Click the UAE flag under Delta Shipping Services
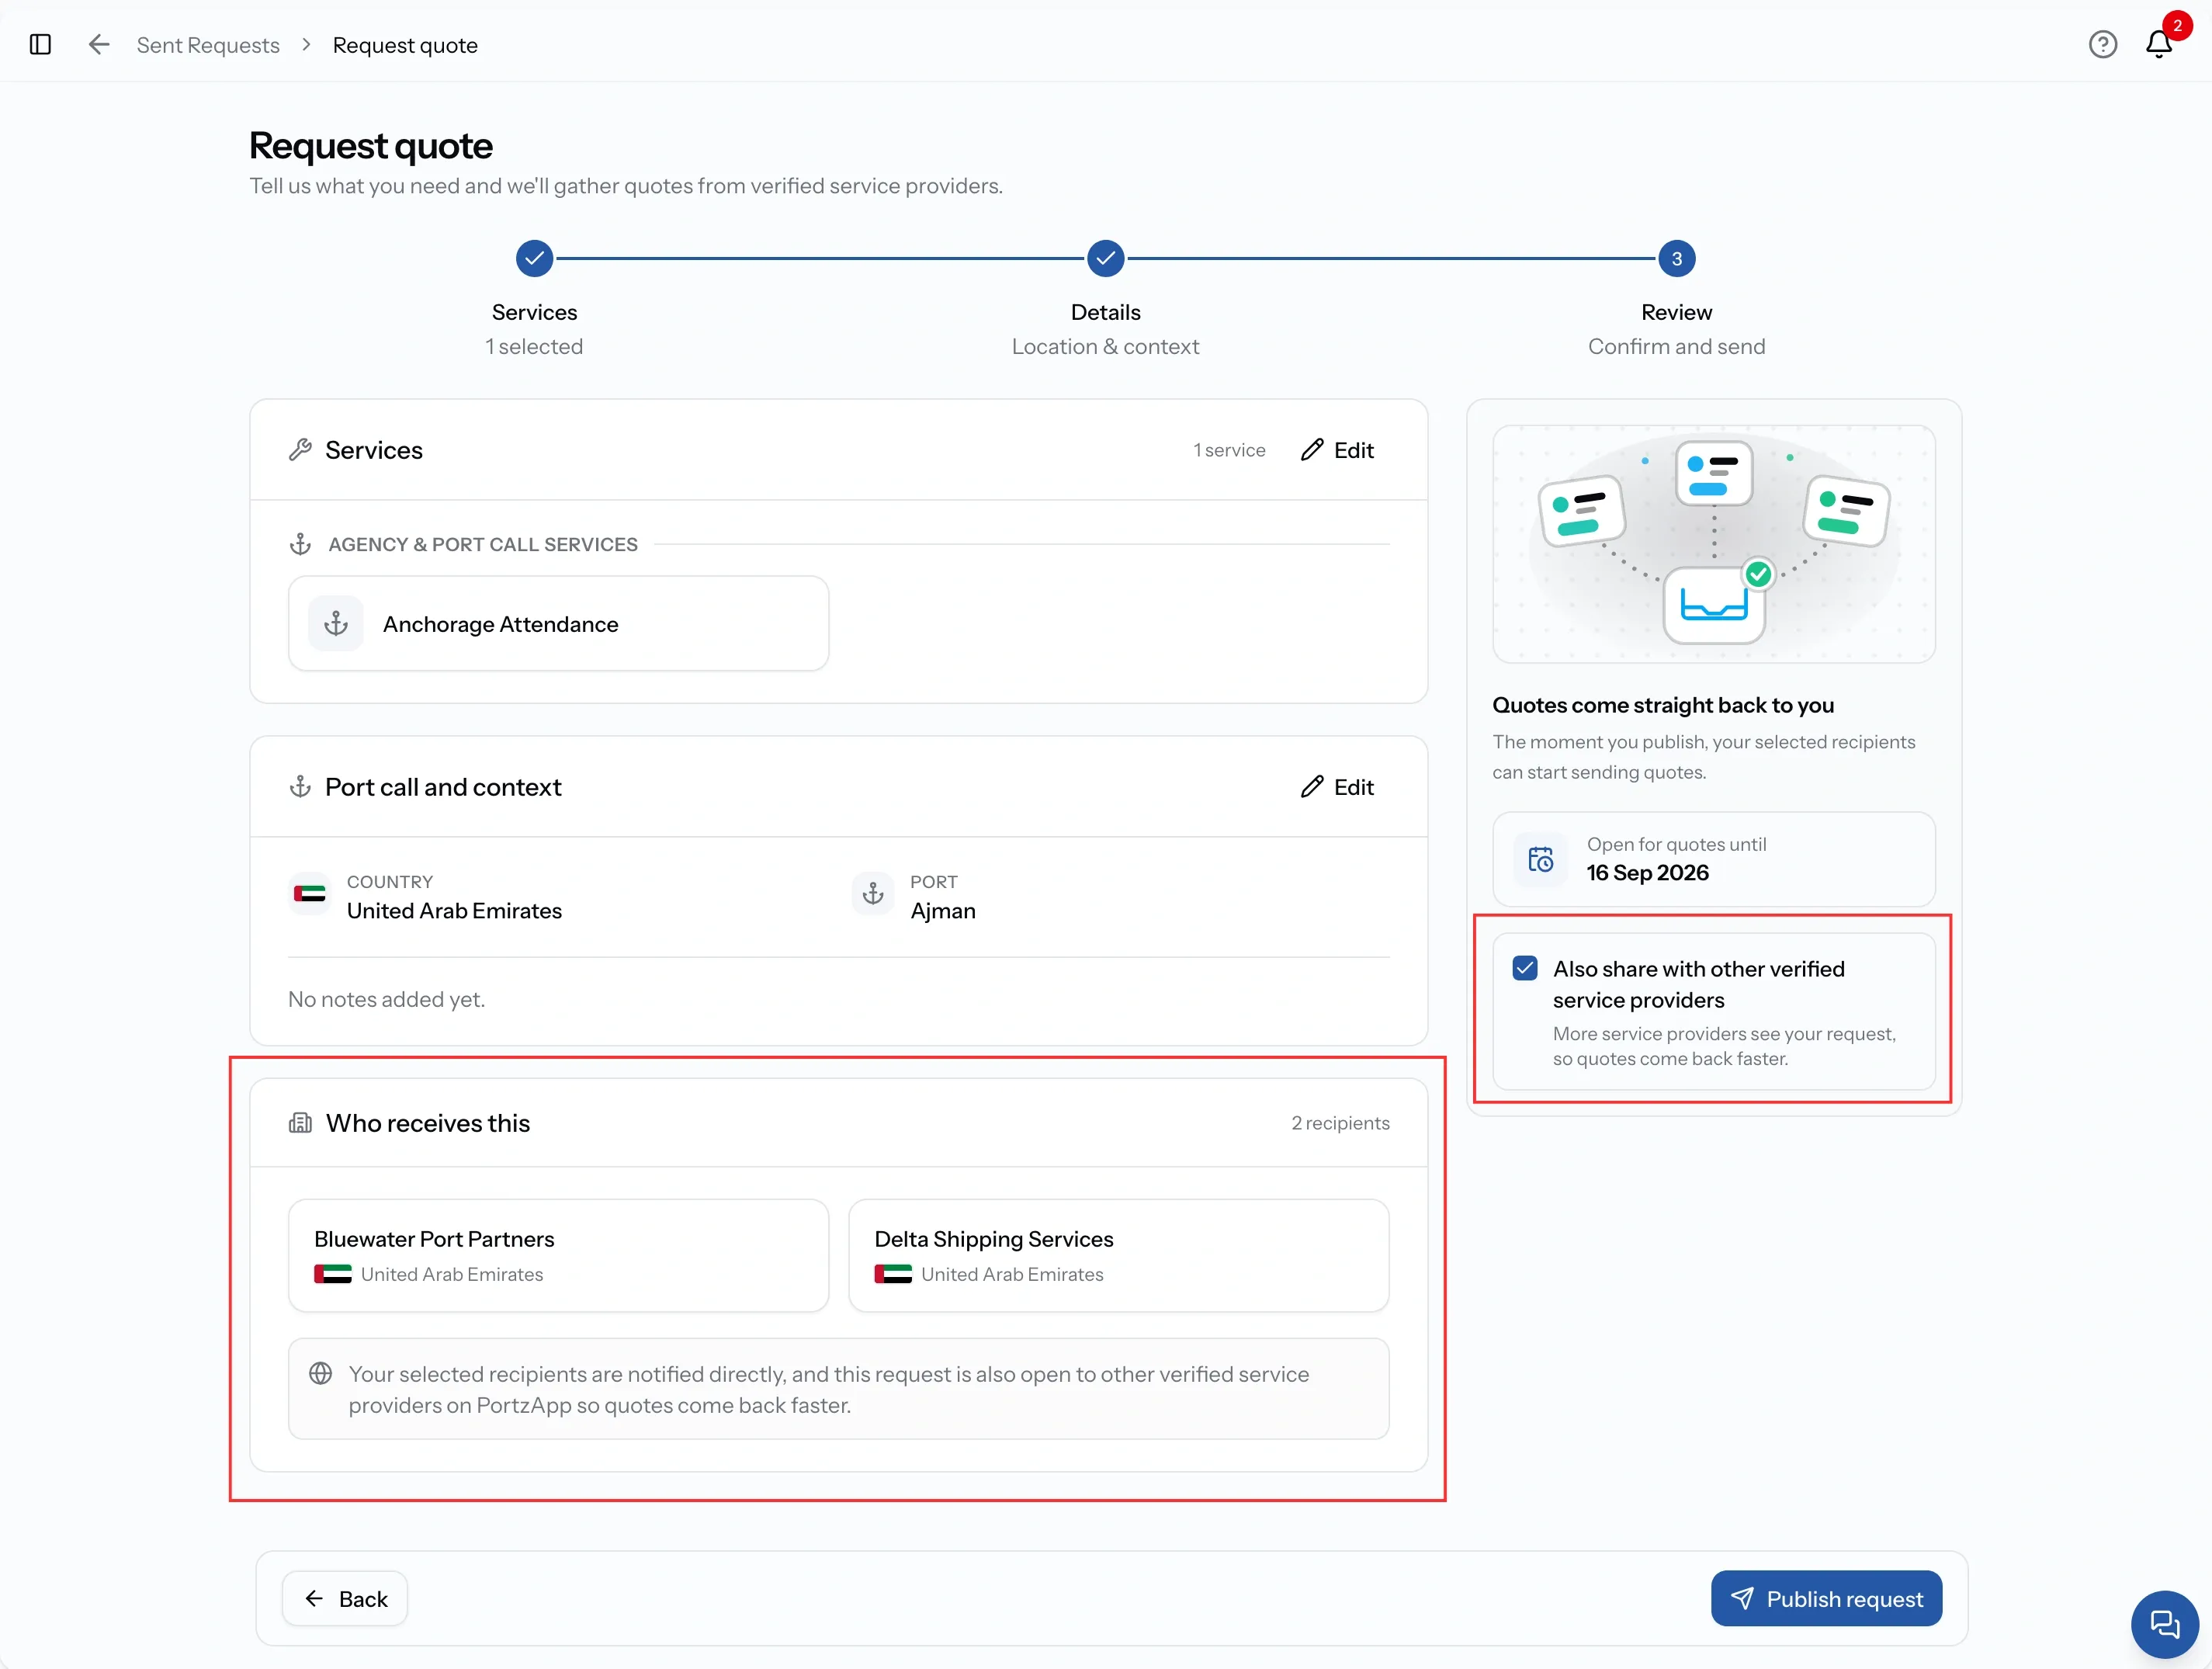This screenshot has width=2212, height=1669. [x=893, y=1274]
